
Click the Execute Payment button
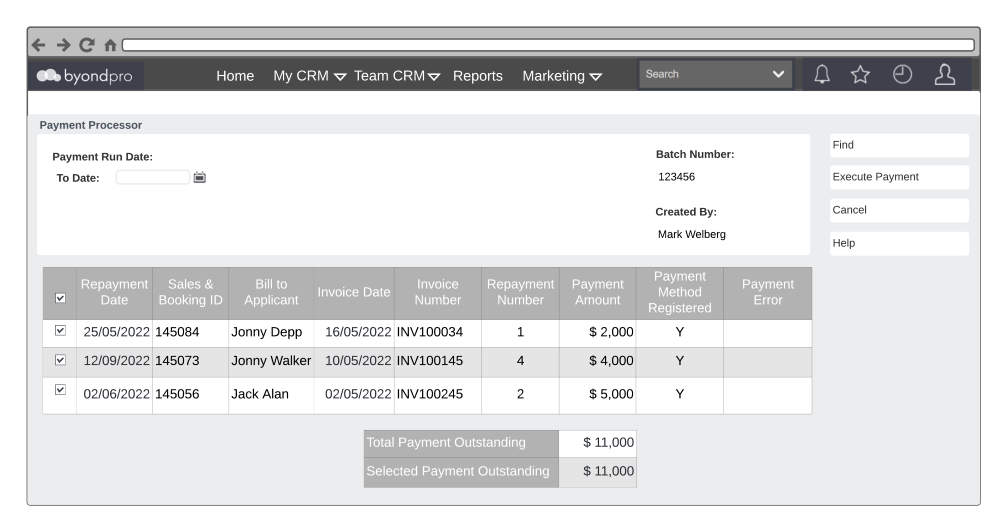(x=898, y=177)
